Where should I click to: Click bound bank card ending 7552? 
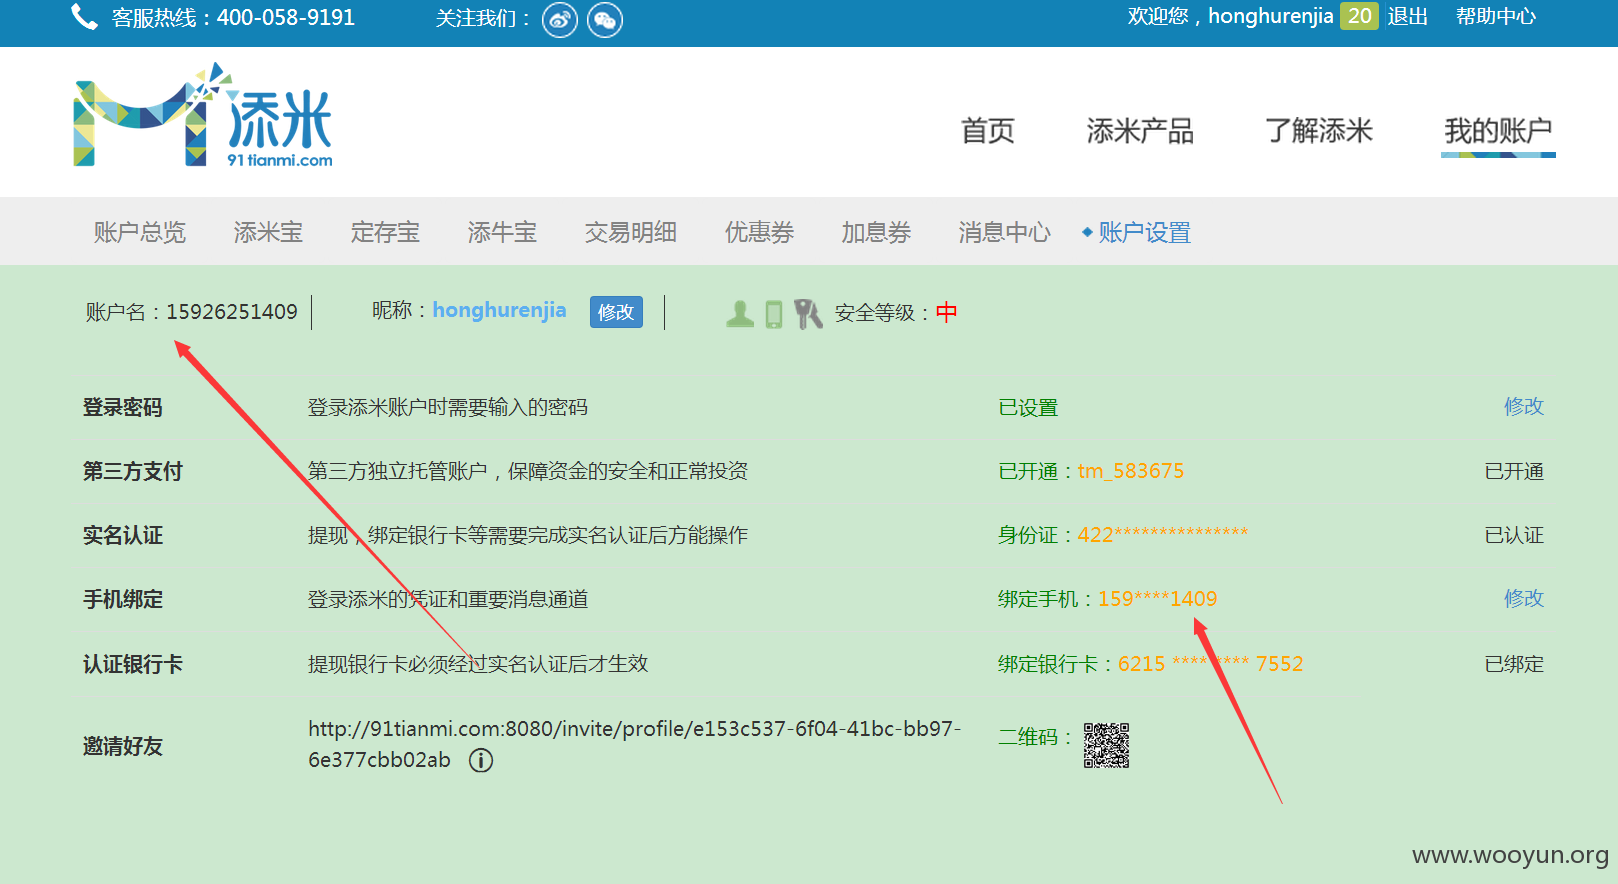coord(1210,664)
